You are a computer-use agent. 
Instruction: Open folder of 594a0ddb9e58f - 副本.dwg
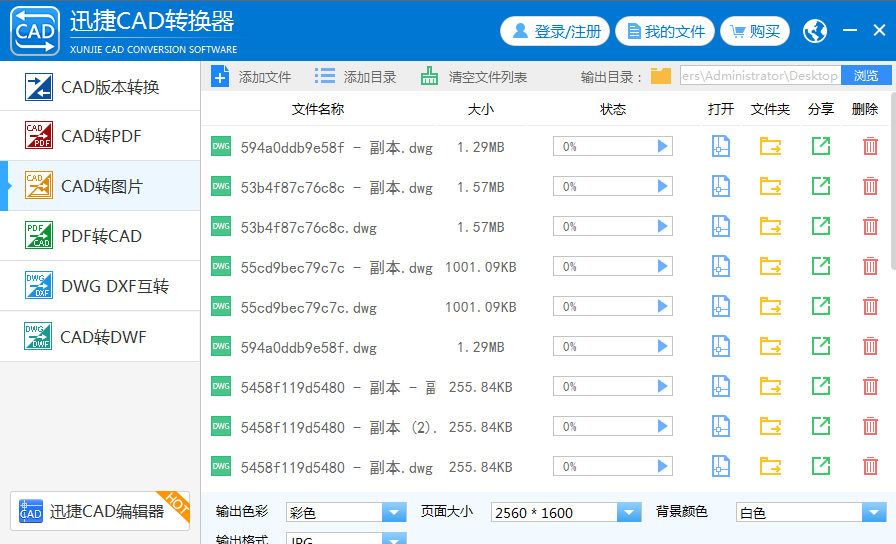click(x=770, y=146)
